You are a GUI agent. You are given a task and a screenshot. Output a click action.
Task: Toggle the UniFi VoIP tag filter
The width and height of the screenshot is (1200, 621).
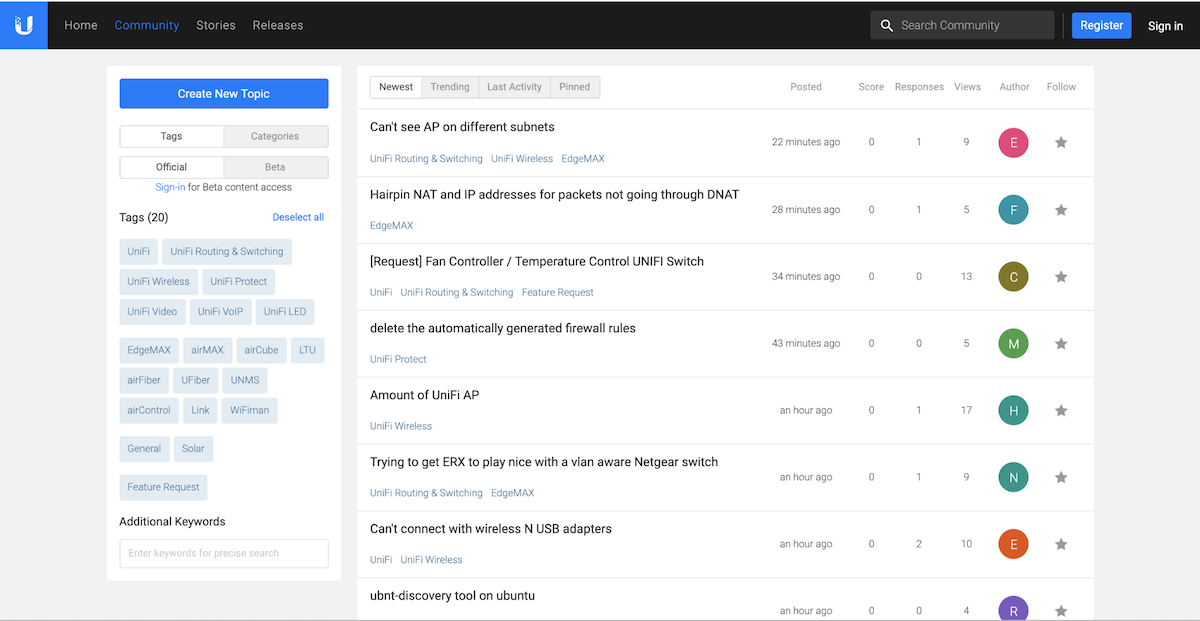pyautogui.click(x=220, y=312)
